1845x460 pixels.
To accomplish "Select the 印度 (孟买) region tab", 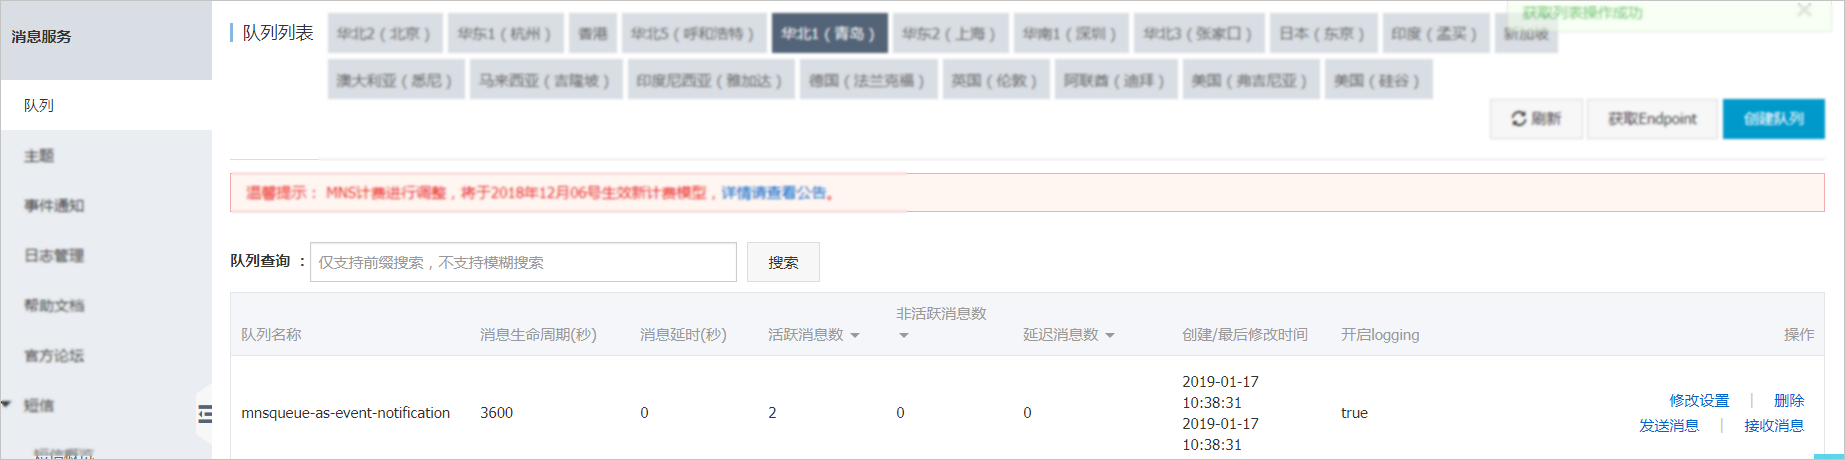I will click(x=1435, y=33).
